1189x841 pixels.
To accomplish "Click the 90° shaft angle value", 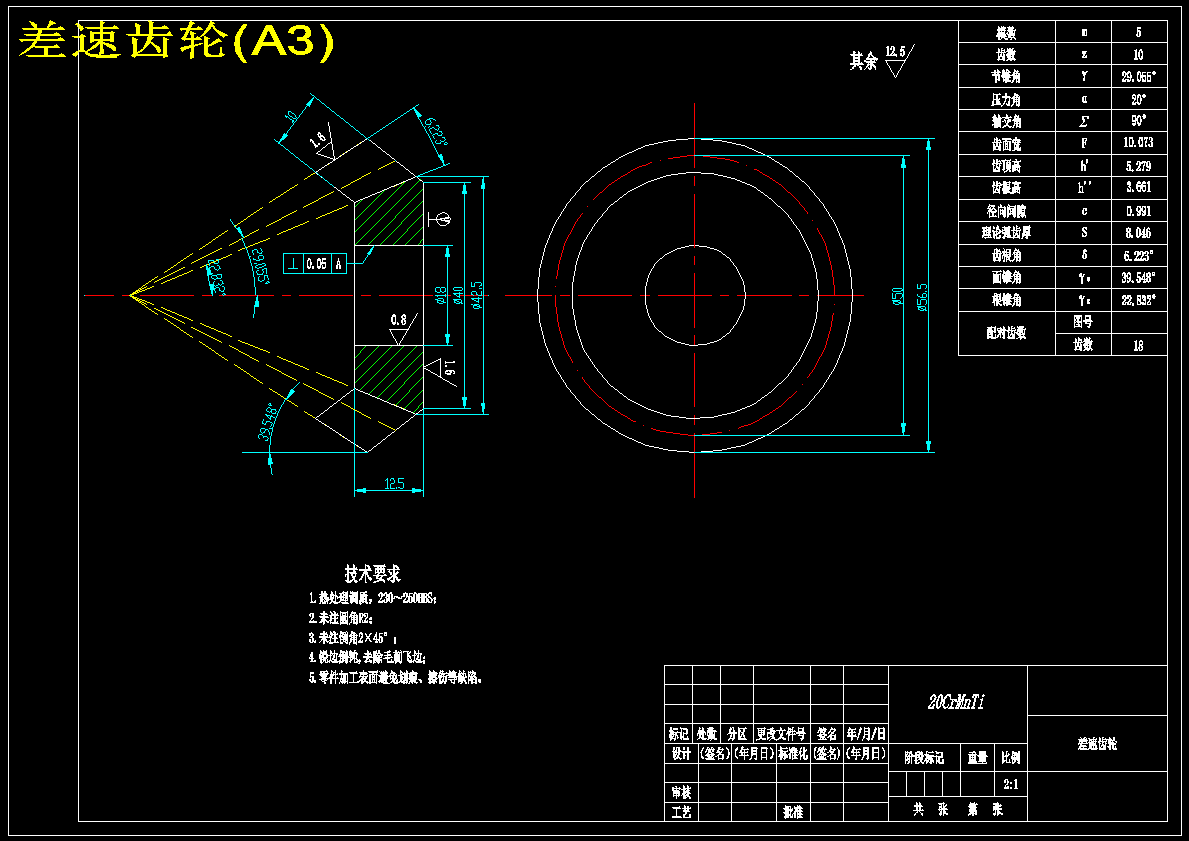I will 1139,121.
